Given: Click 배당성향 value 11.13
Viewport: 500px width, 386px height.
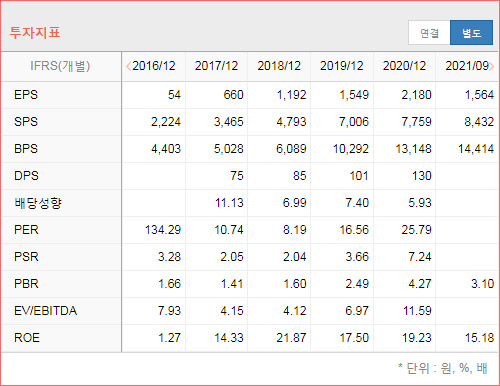Looking at the screenshot, I should [x=229, y=203].
